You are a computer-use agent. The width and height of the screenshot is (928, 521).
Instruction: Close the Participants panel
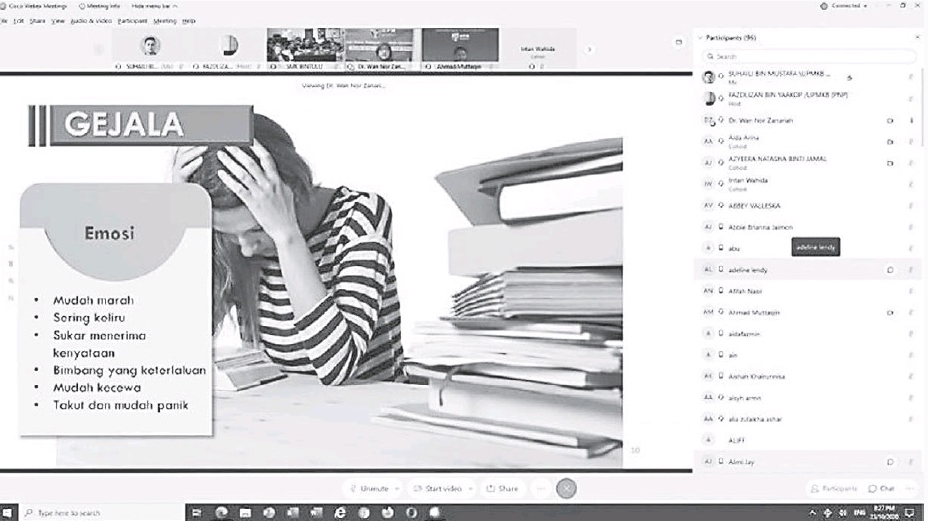click(917, 37)
